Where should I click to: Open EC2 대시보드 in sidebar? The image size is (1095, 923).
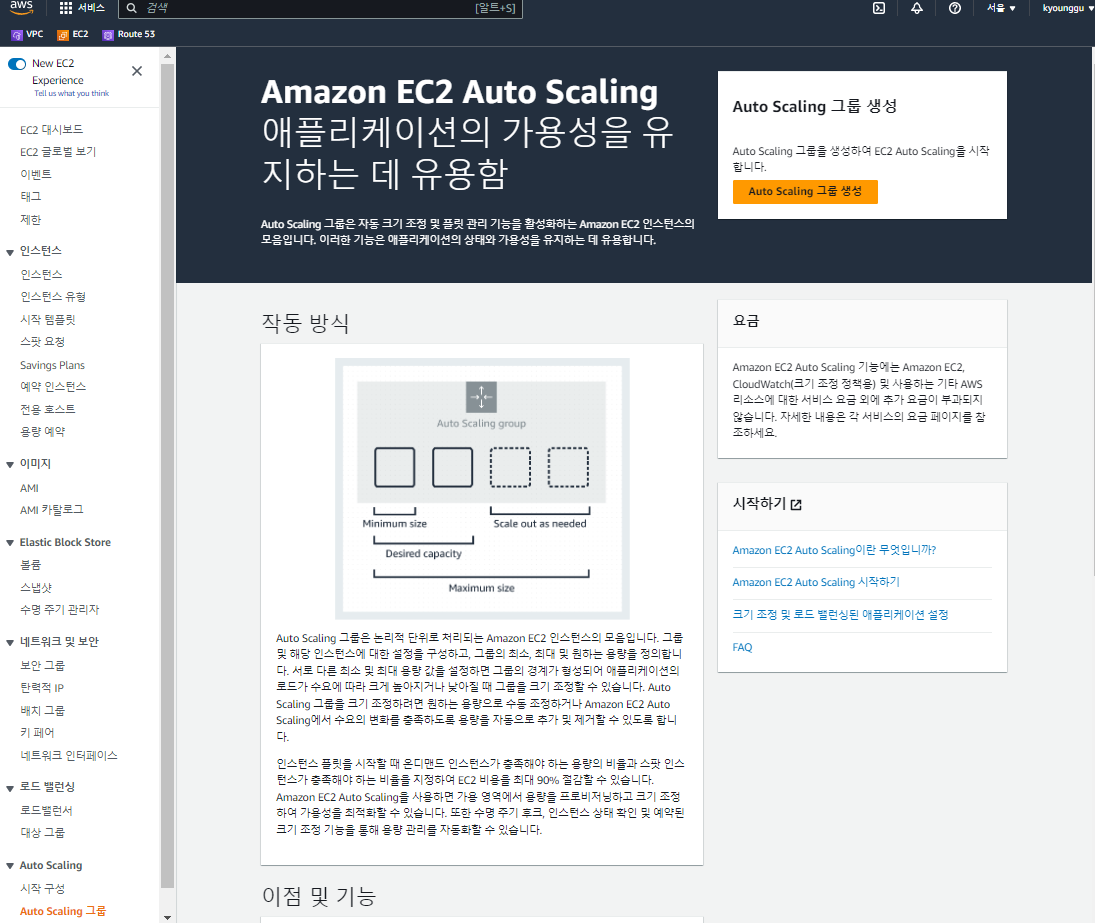click(x=52, y=130)
